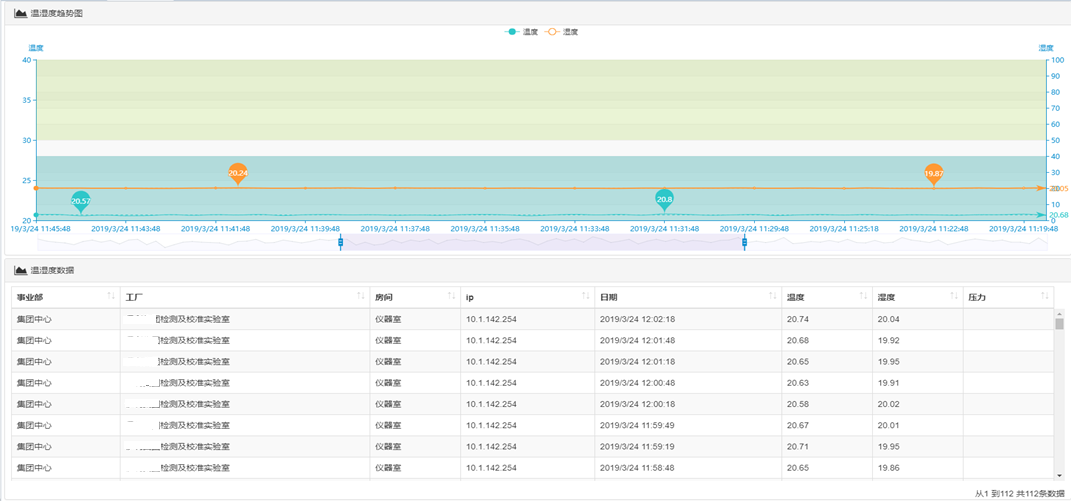1071x501 pixels.
Task: Click the 20.57 temperature marker pin
Action: [81, 200]
